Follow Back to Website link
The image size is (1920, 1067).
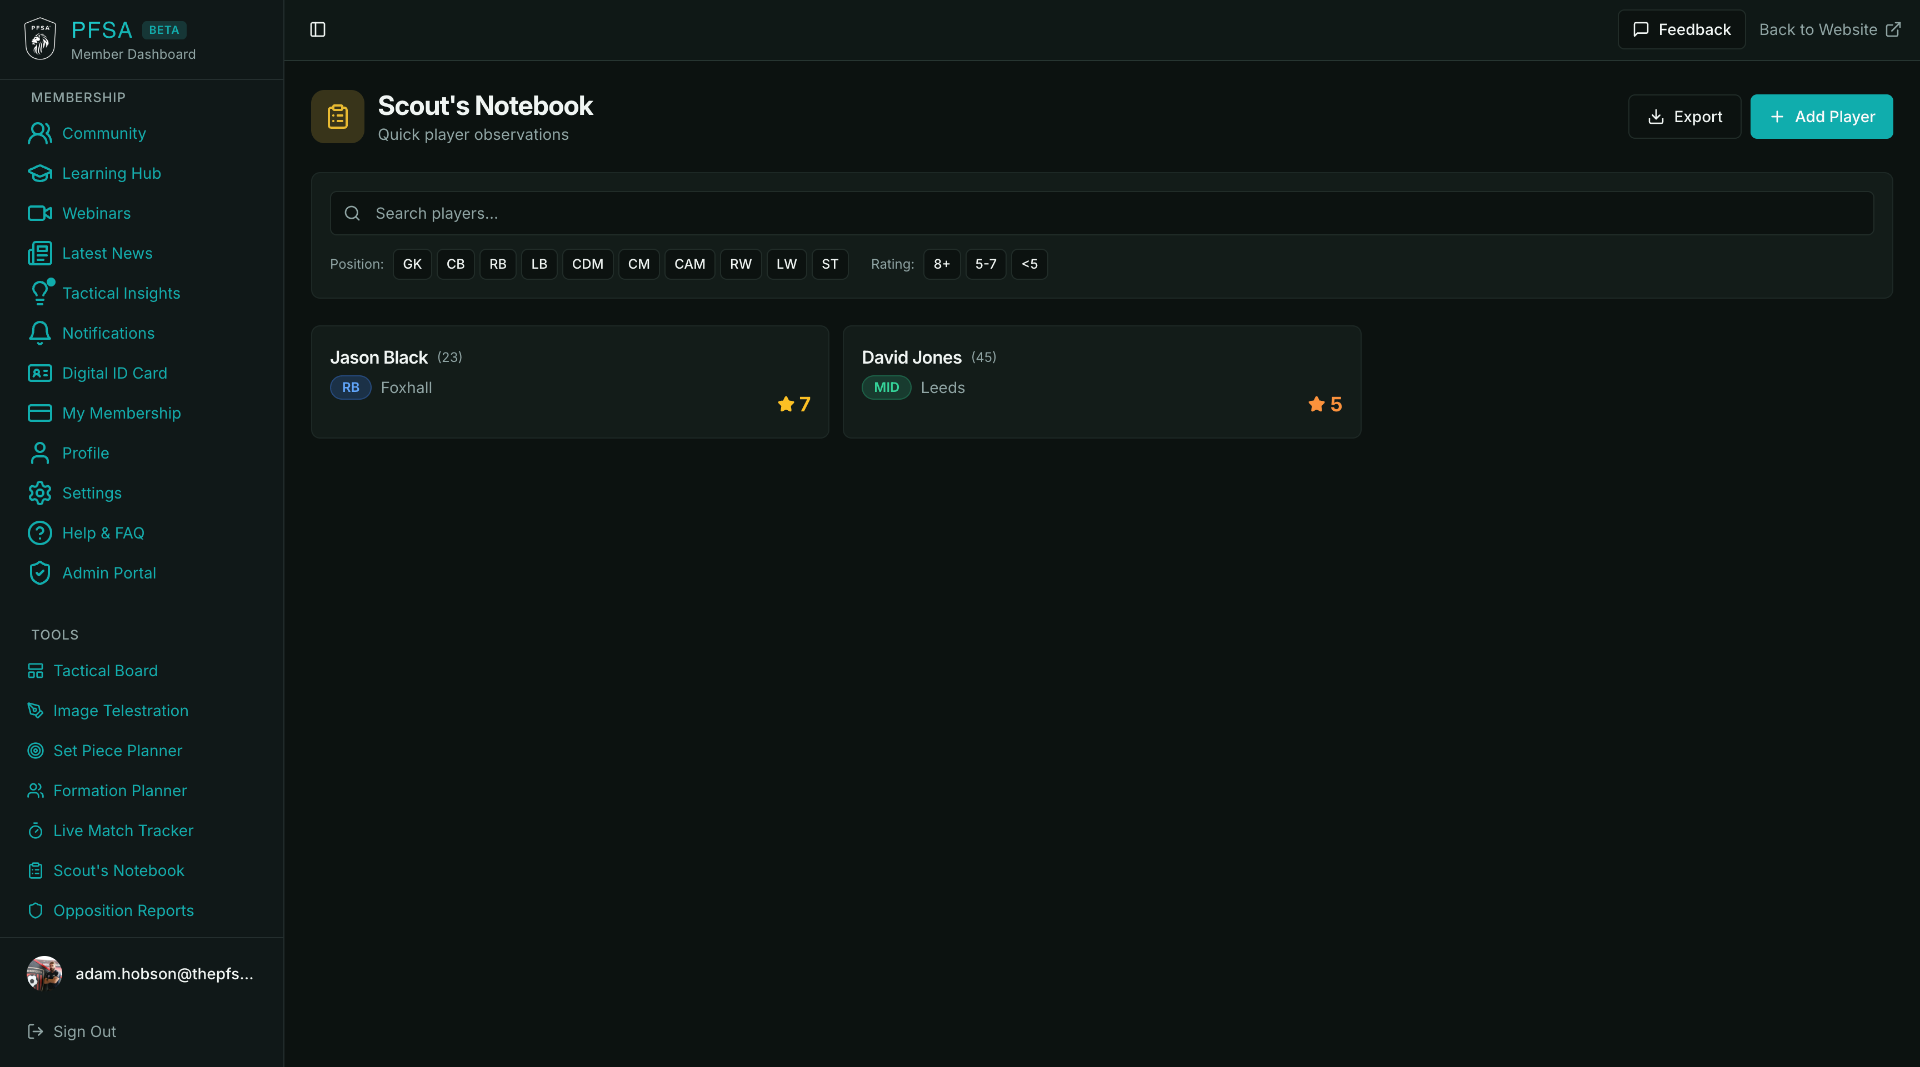click(1830, 30)
